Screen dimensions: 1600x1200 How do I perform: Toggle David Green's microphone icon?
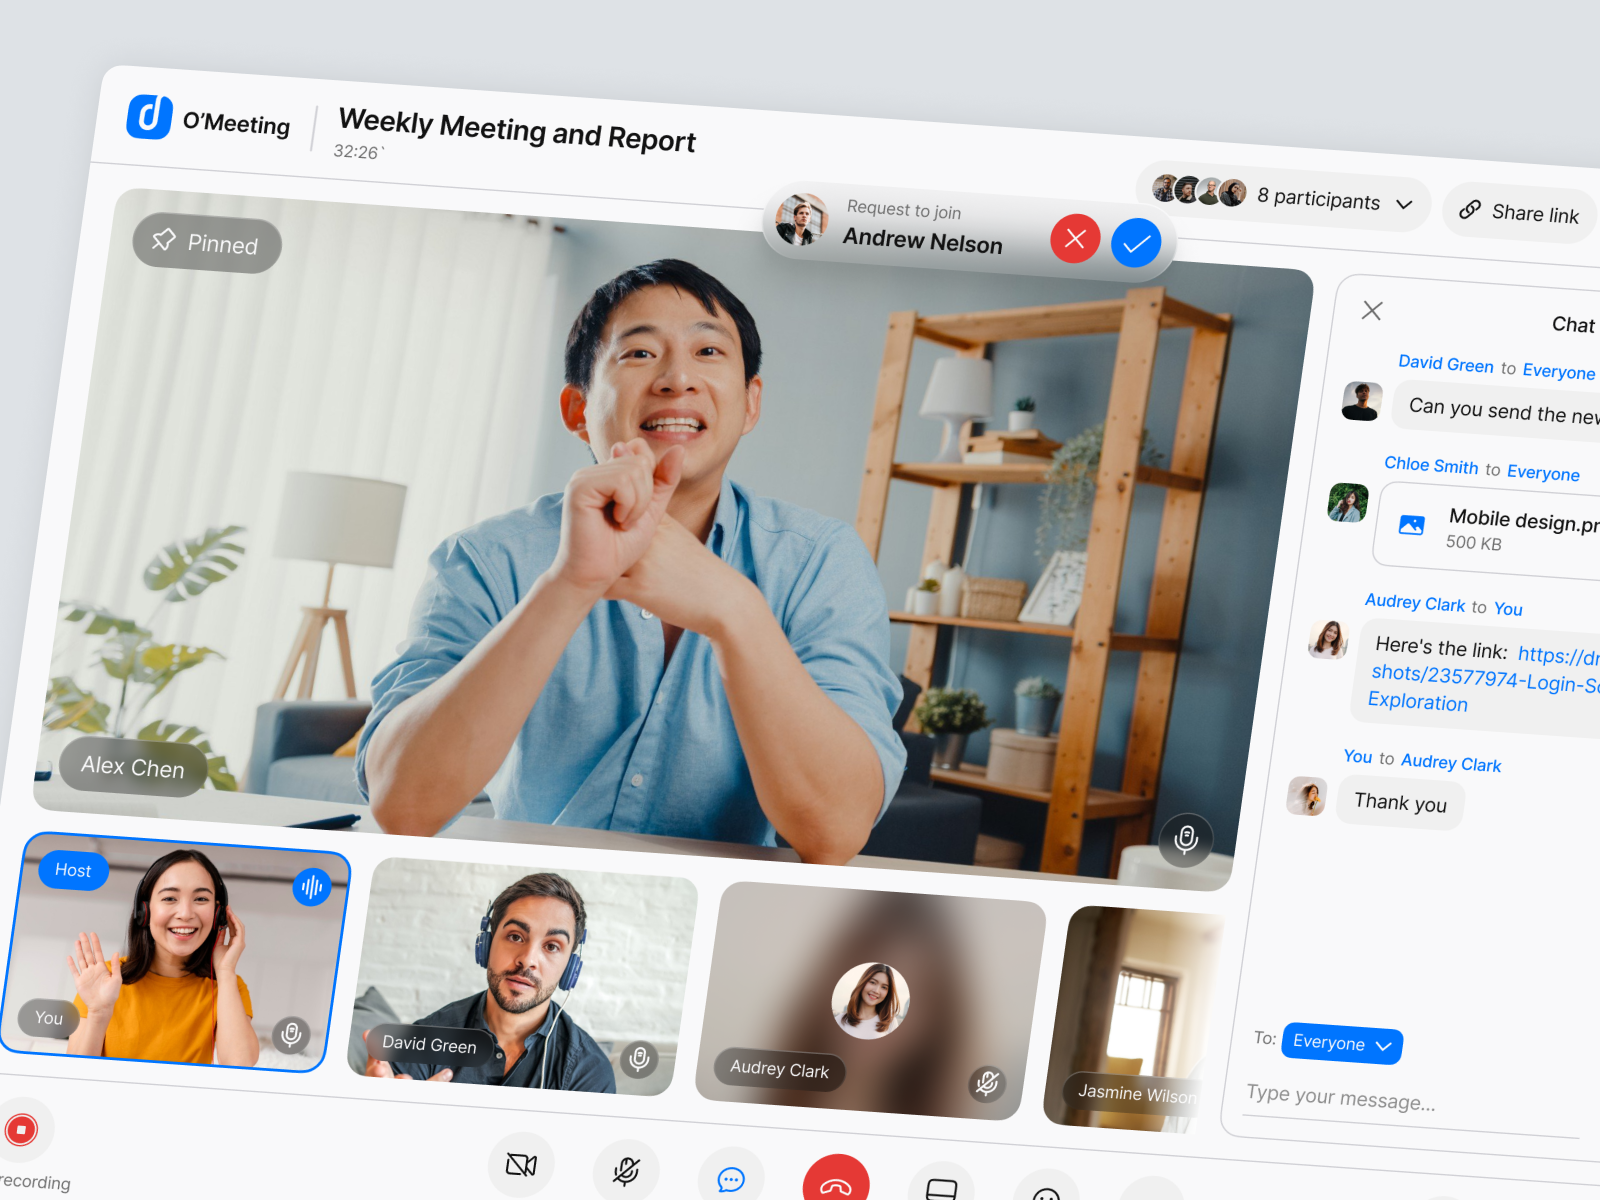point(640,1057)
